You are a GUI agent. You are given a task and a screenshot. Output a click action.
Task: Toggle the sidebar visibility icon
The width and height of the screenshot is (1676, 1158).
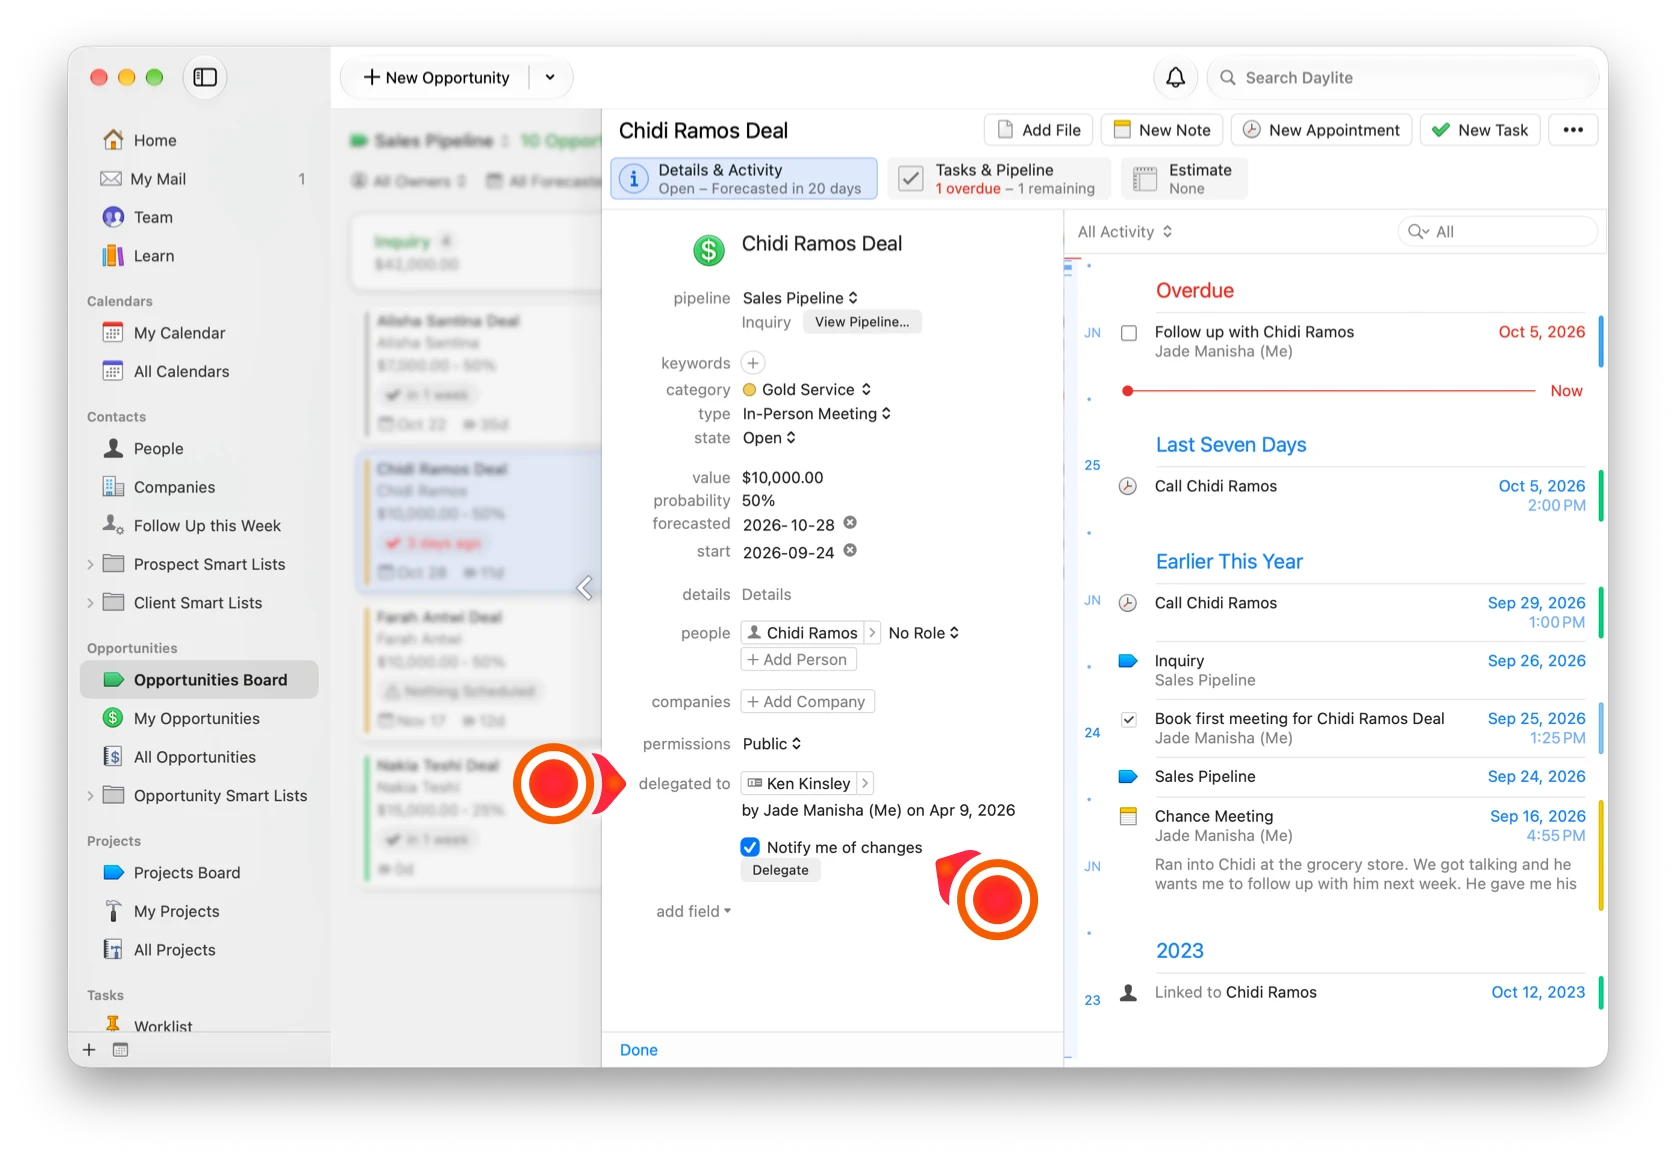click(205, 77)
